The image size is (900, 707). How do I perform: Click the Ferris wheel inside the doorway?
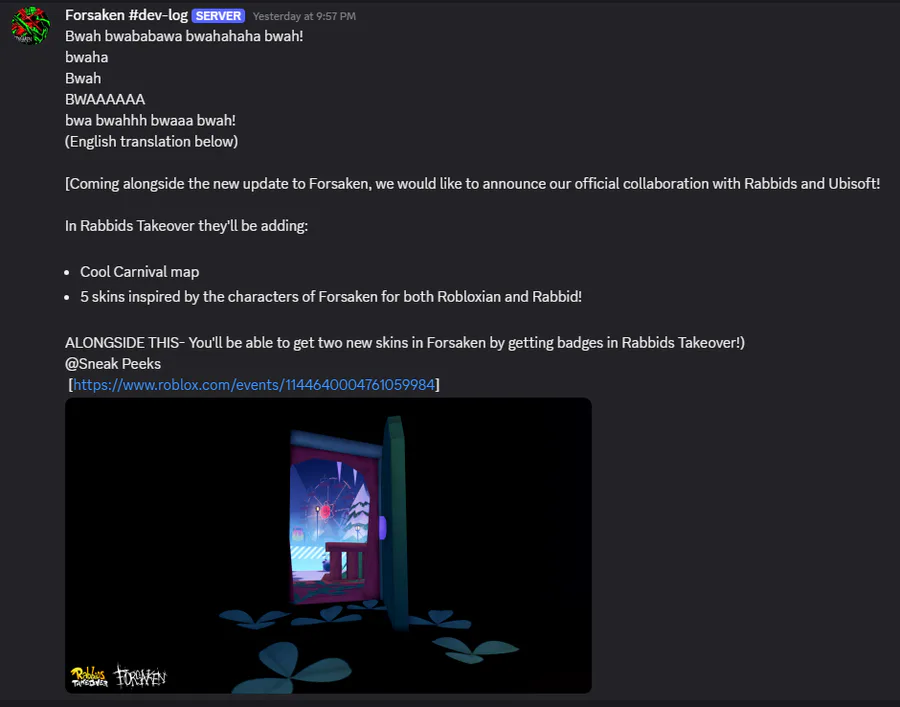click(327, 505)
